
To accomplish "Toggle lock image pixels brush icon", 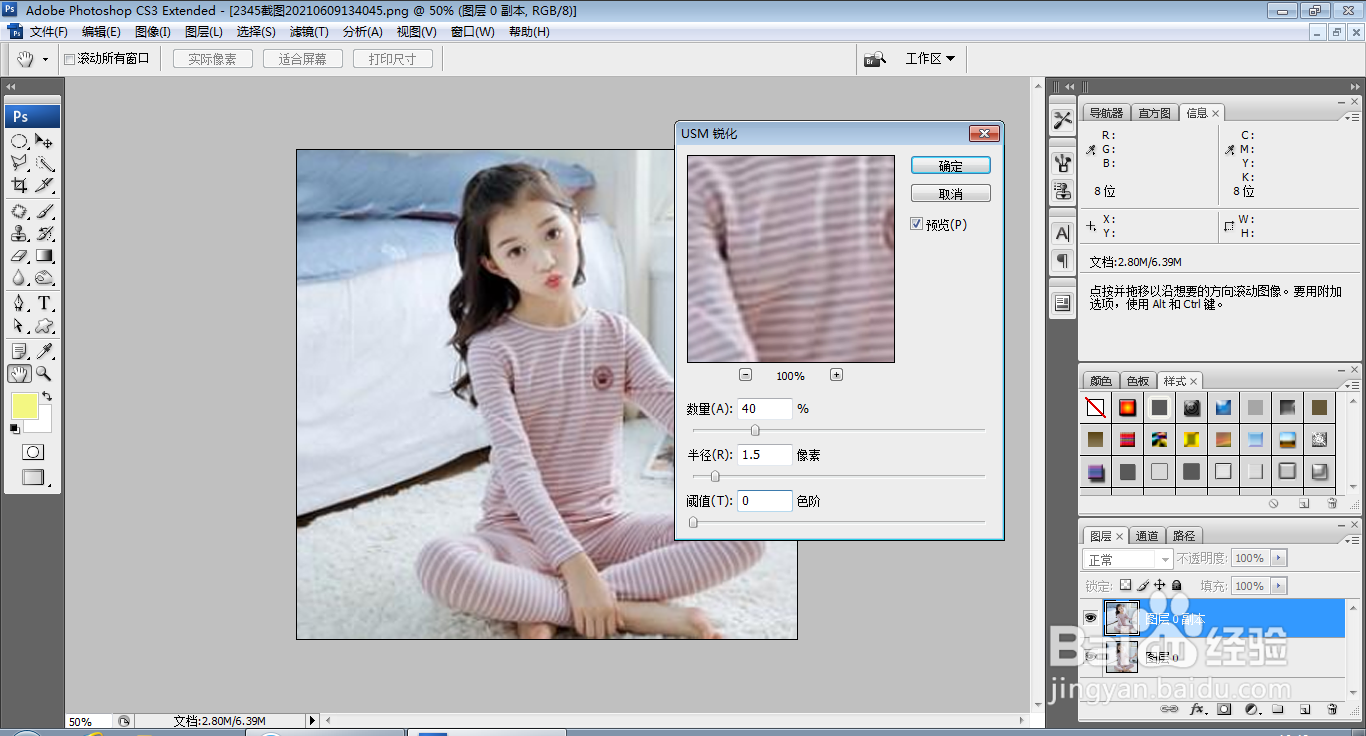I will (x=1143, y=585).
